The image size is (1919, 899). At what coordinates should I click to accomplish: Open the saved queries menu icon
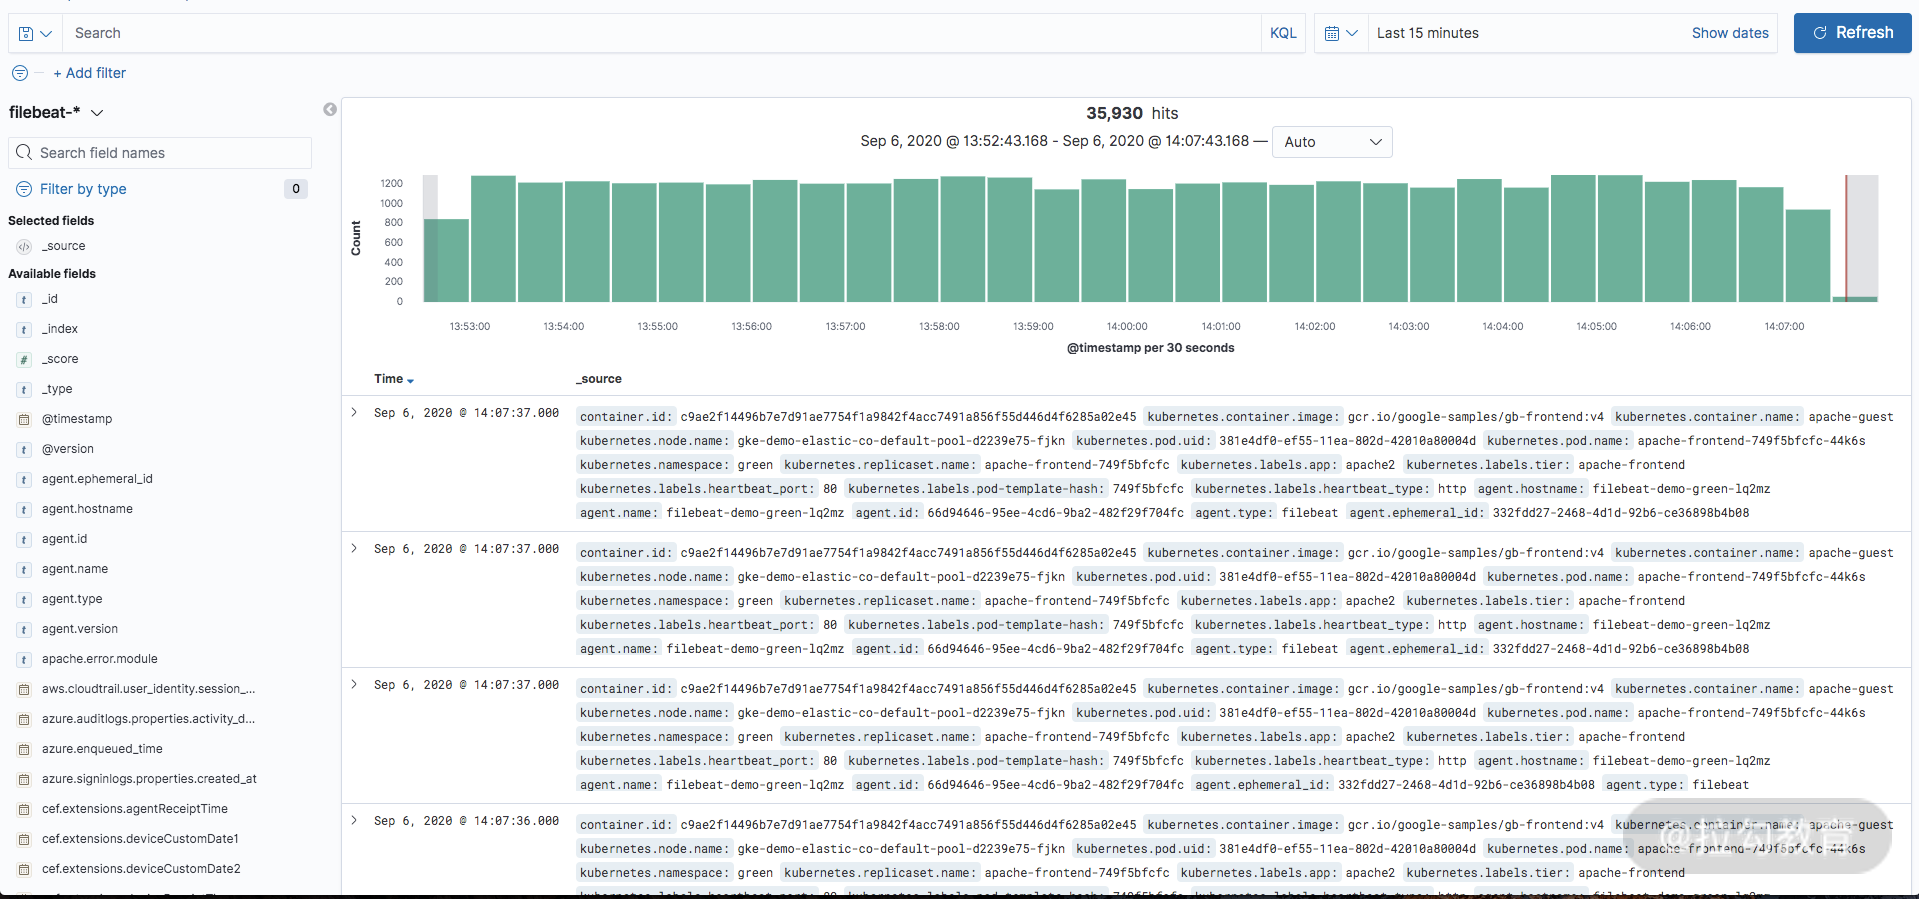point(35,33)
